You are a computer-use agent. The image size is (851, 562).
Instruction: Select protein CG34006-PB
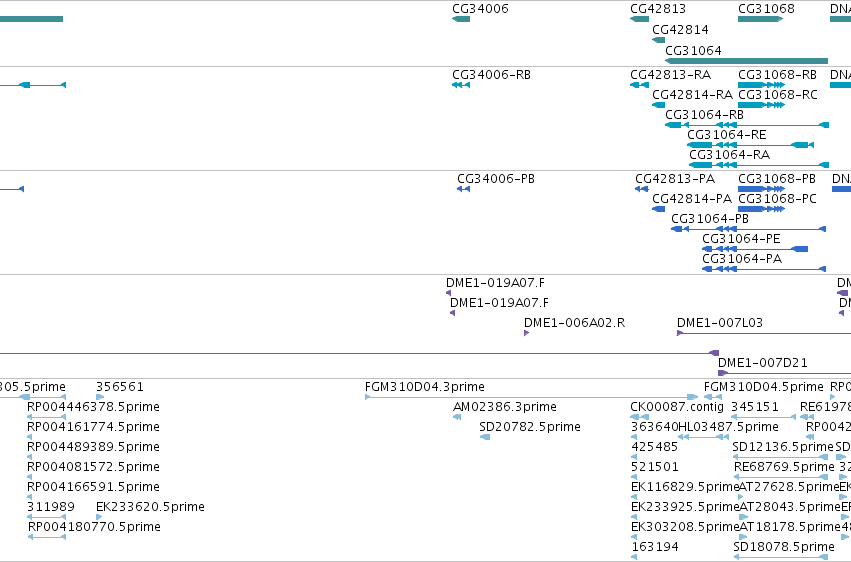(x=496, y=179)
